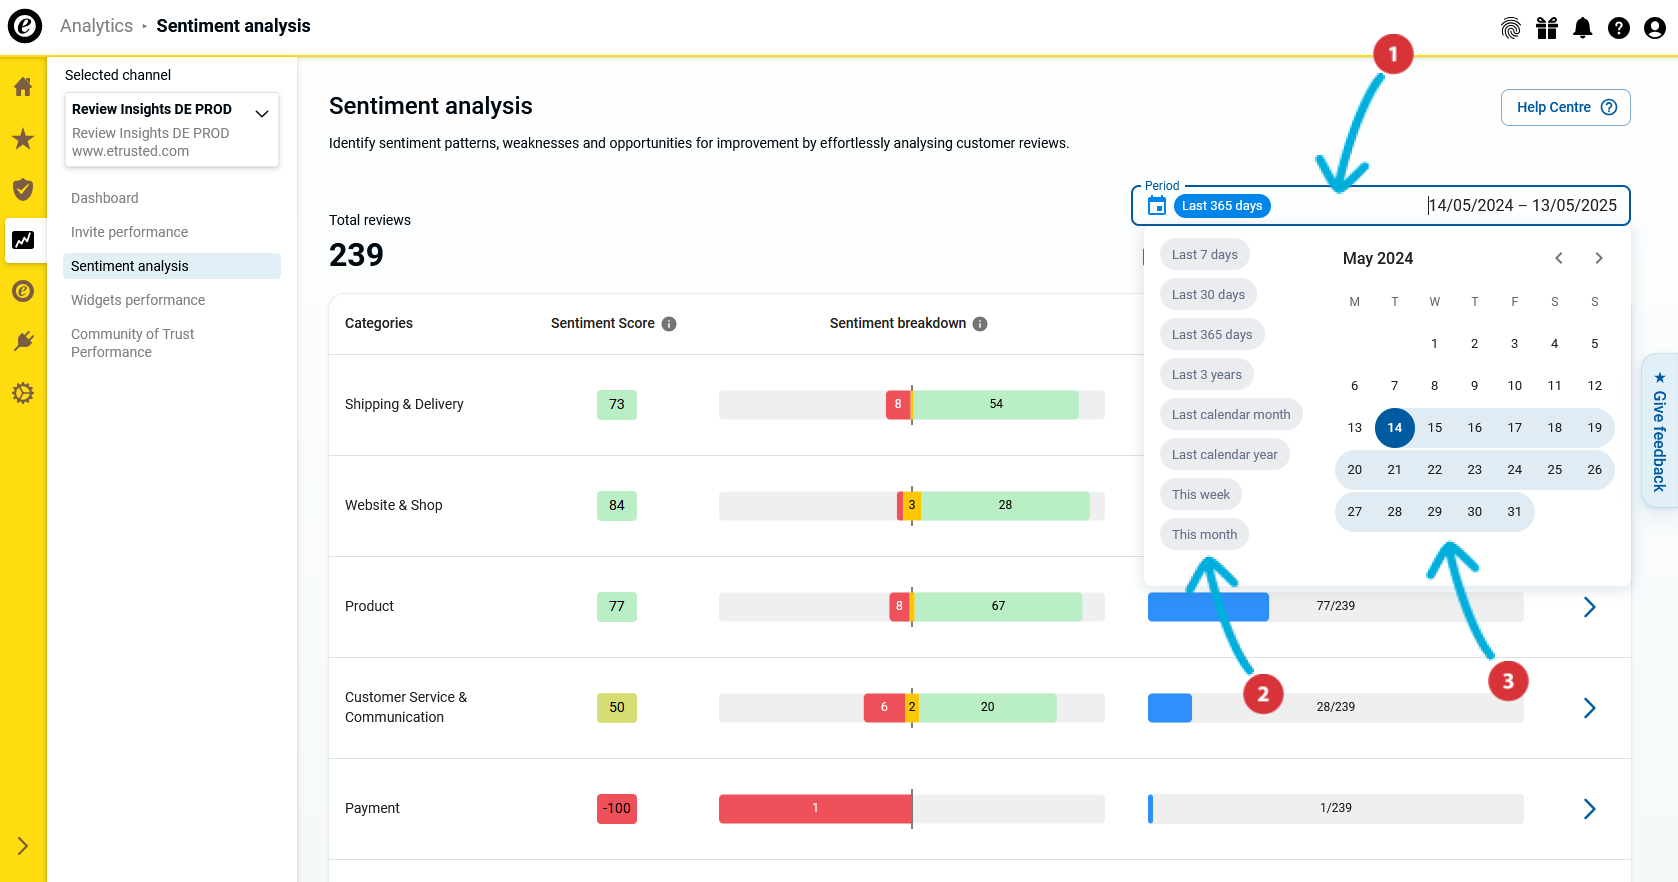The width and height of the screenshot is (1678, 882).
Task: Click the Payment negative red bar
Action: (x=815, y=809)
